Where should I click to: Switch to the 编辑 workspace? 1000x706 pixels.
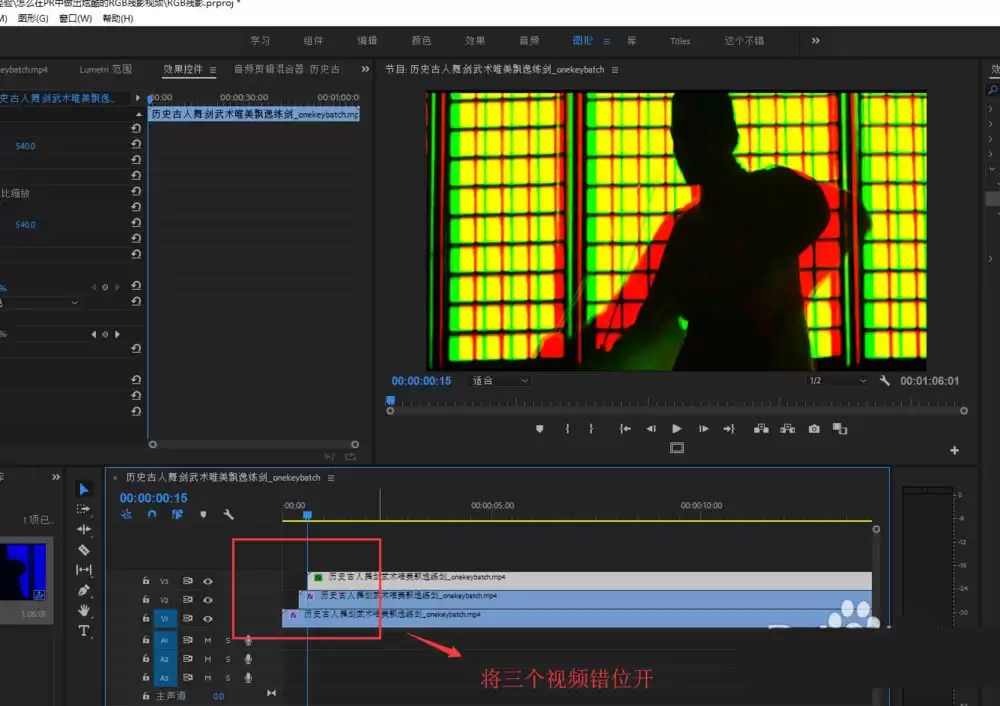pyautogui.click(x=367, y=40)
